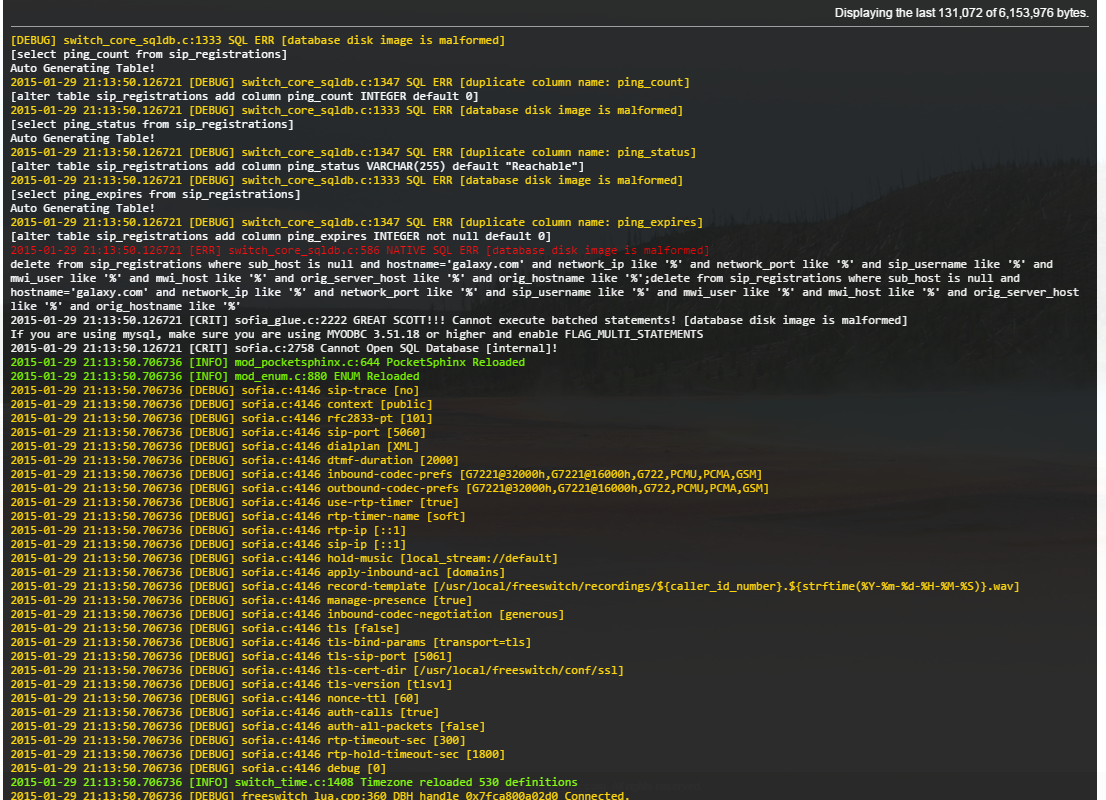Click the 'apply-inbound-acl [domains]' log line
The height and width of the screenshot is (800, 1106).
[x=257, y=572]
